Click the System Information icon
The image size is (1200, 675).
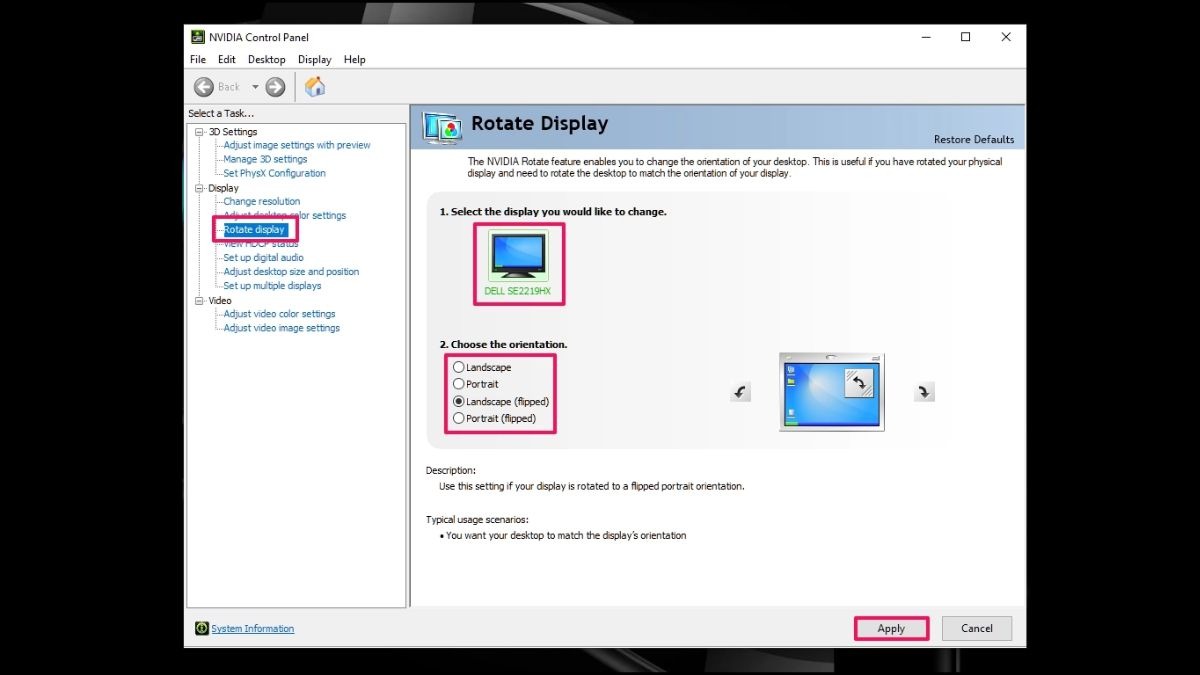(x=202, y=628)
